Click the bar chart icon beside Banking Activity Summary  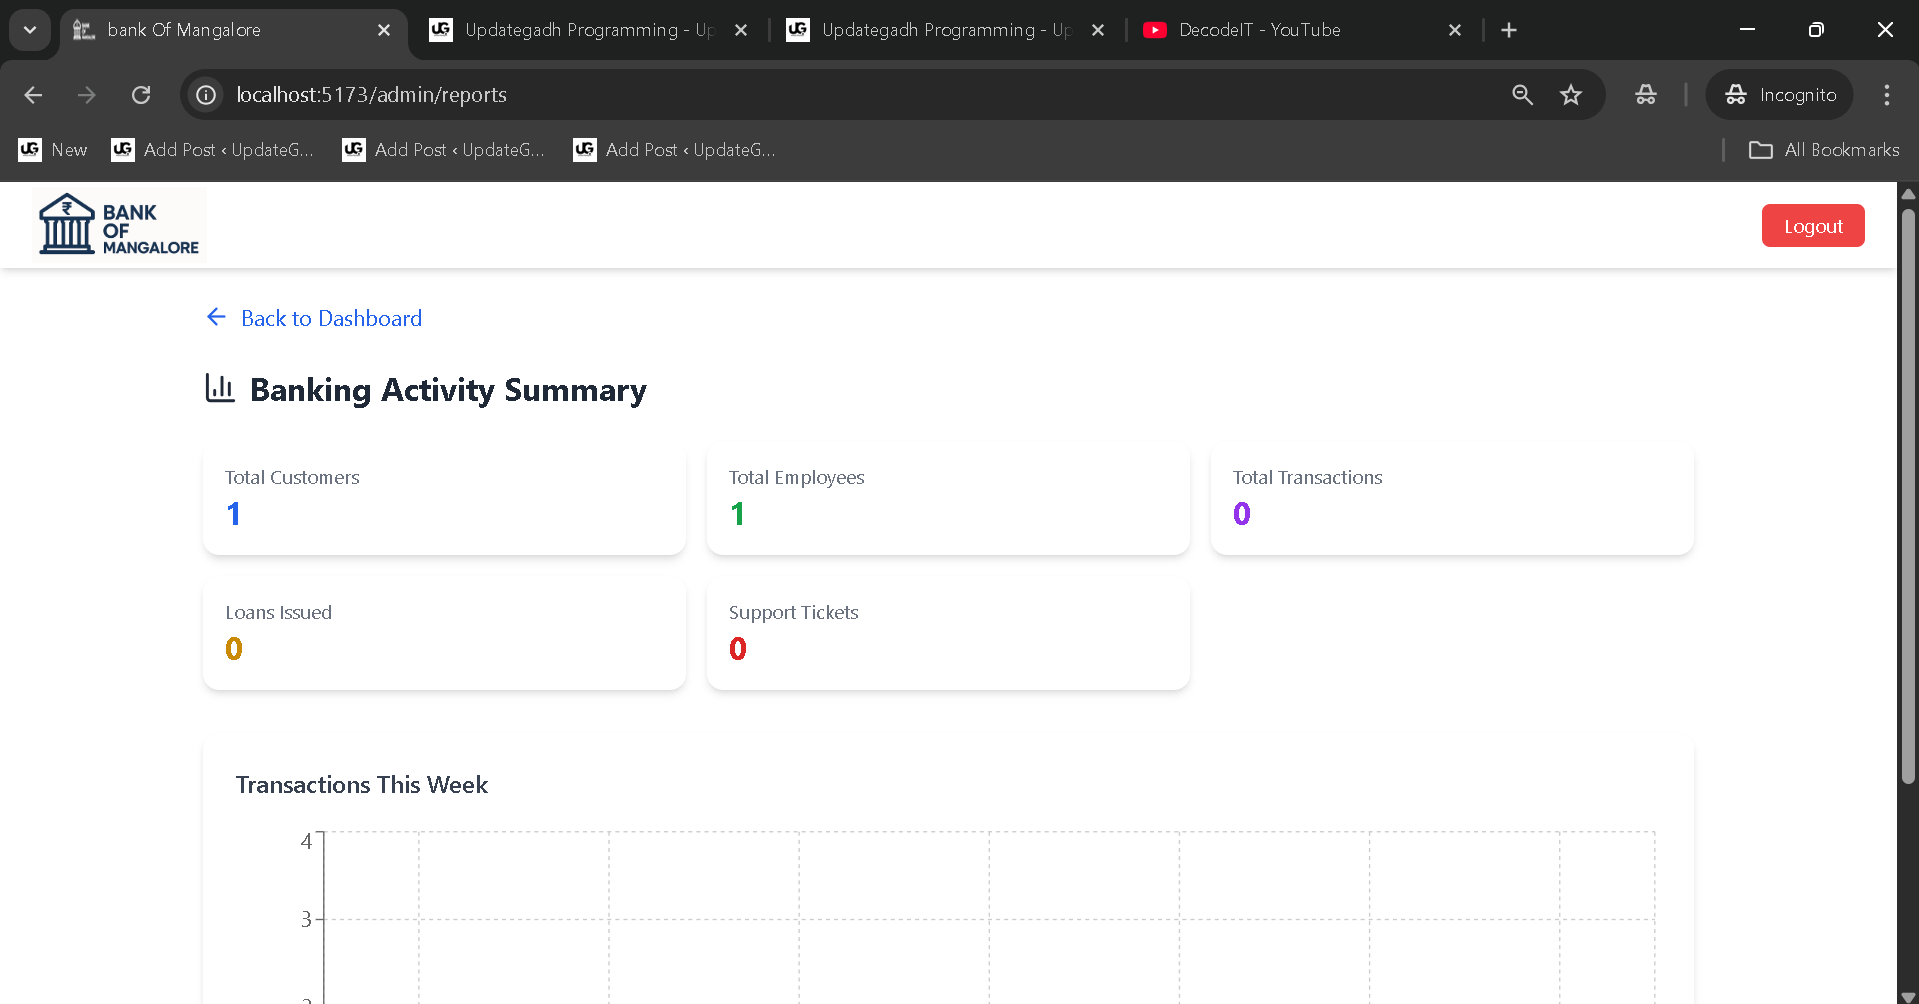click(219, 388)
